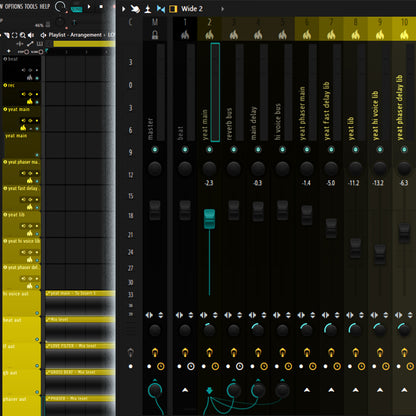Mute the yeat lib mixer track green LED
Viewport: 416px width, 416px height.
pyautogui.click(x=355, y=150)
